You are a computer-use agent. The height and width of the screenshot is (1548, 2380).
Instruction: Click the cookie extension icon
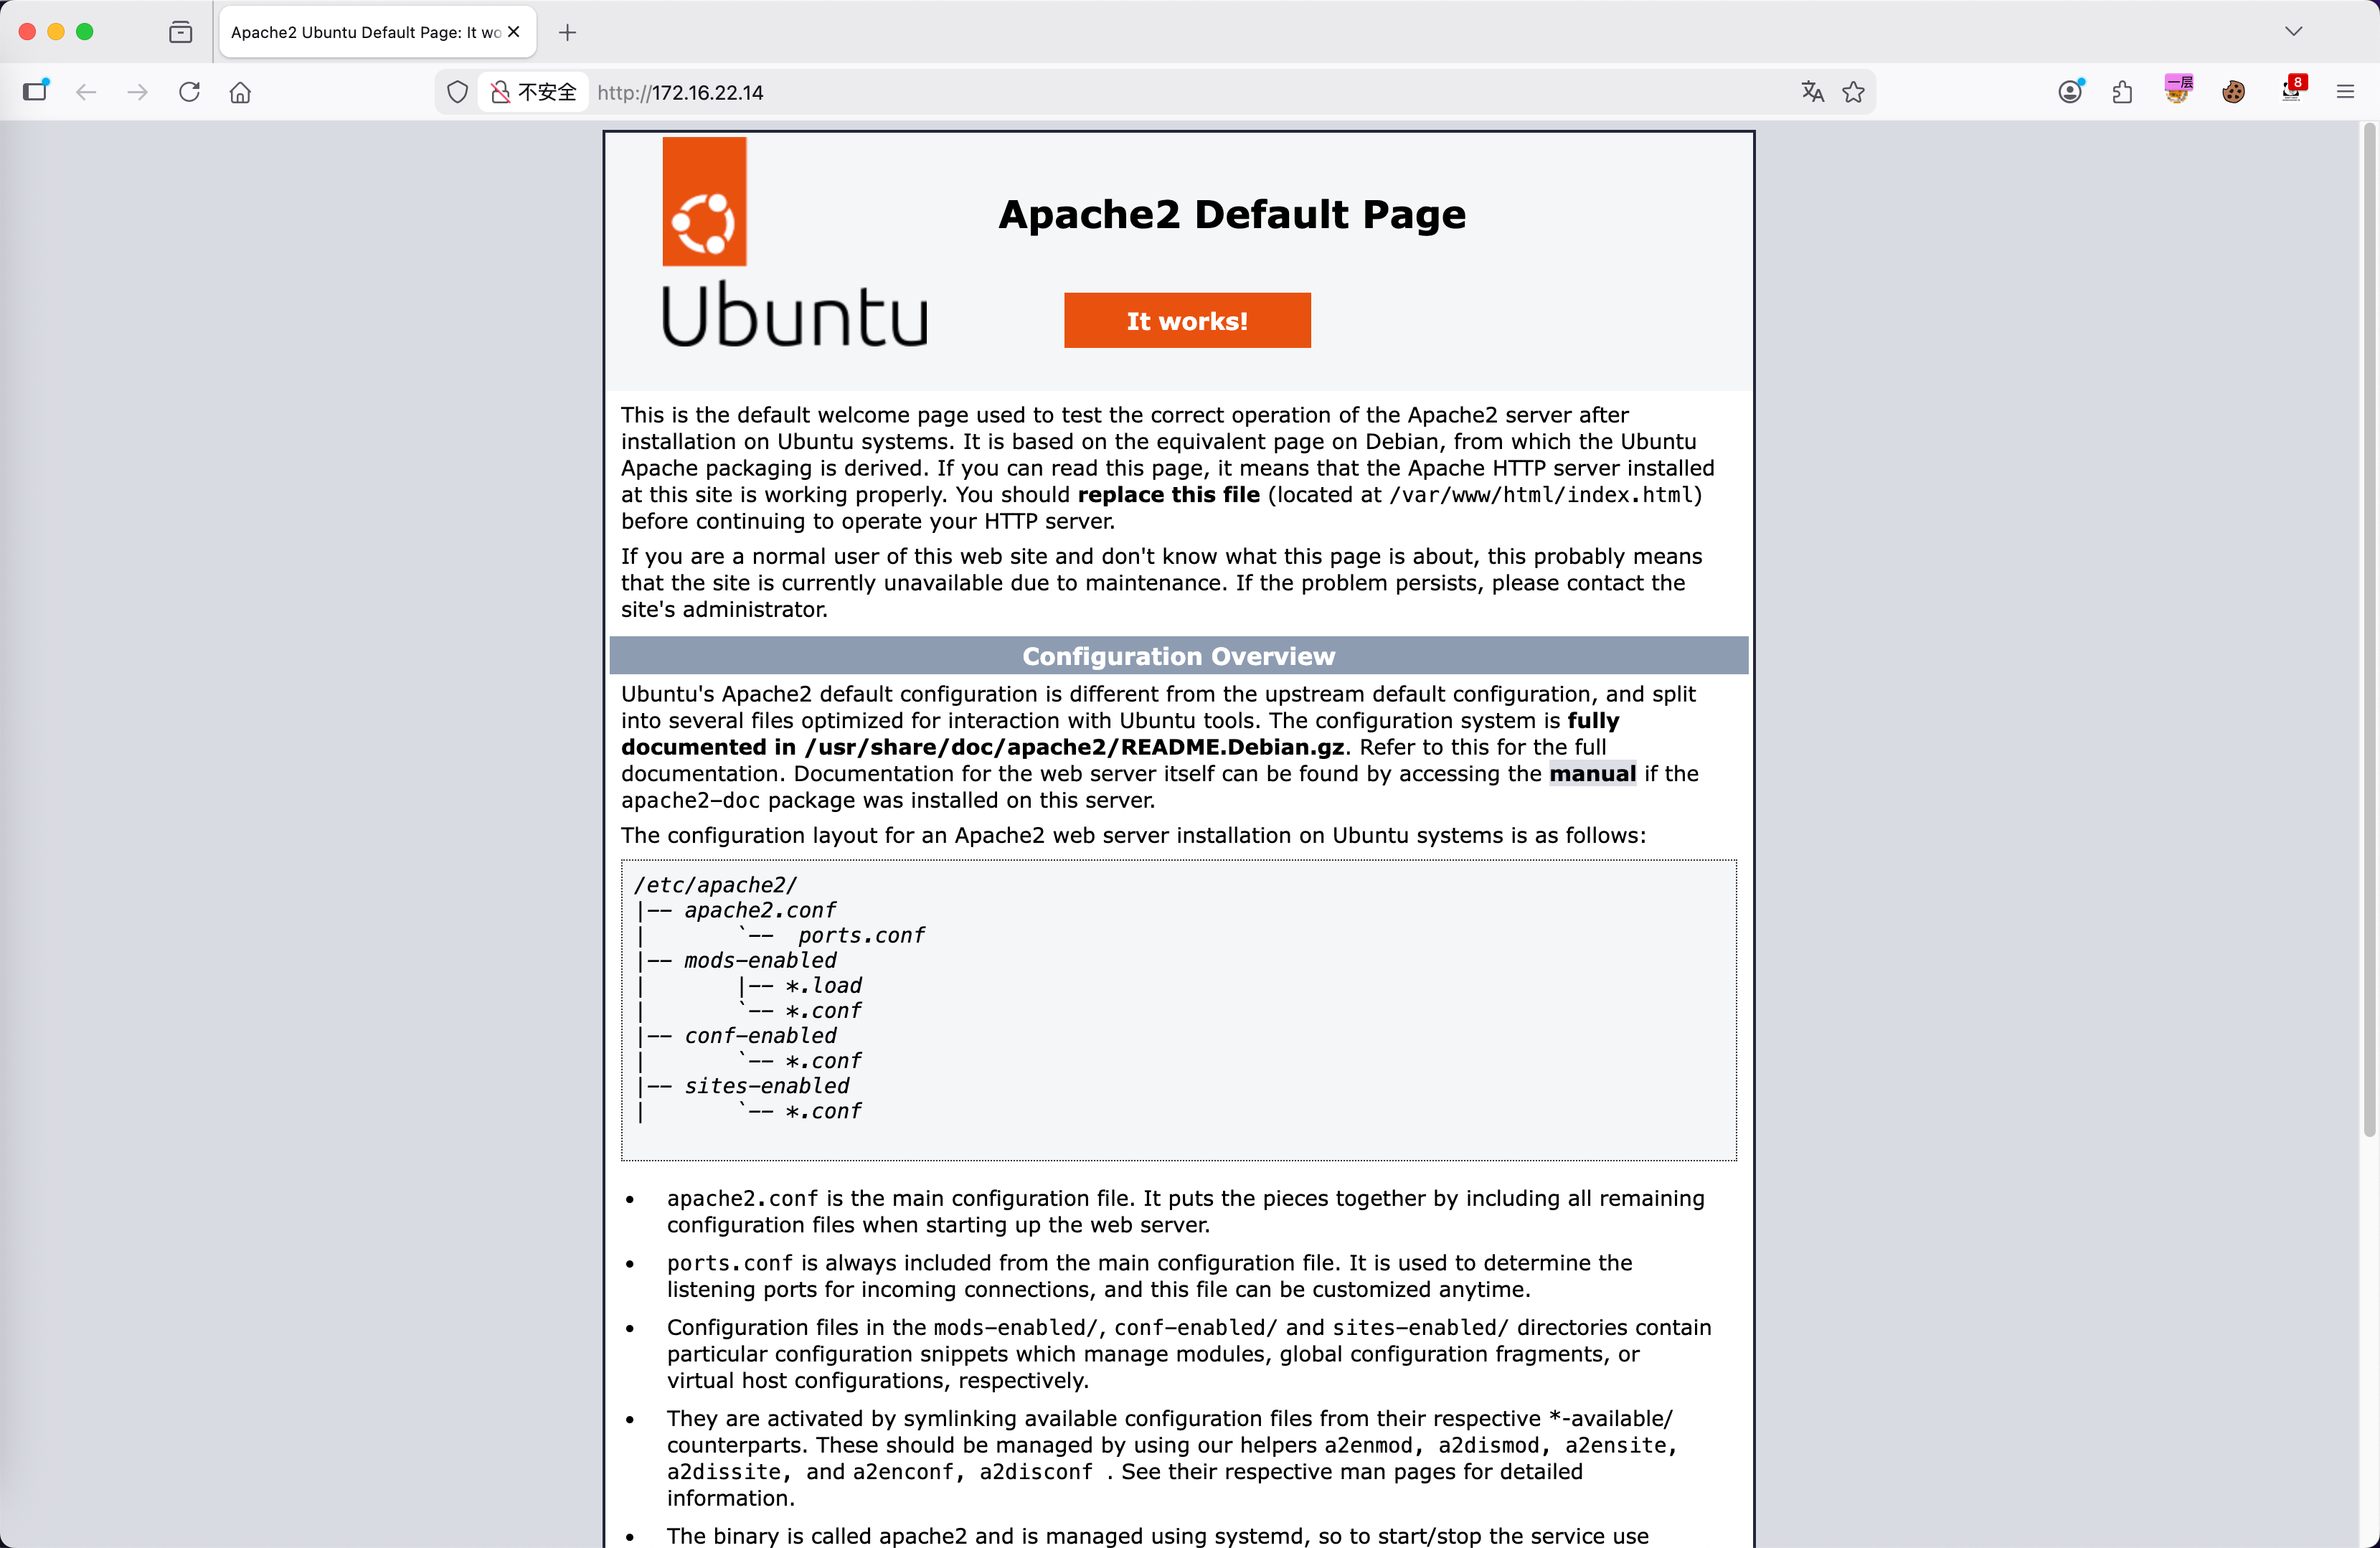pyautogui.click(x=2233, y=92)
